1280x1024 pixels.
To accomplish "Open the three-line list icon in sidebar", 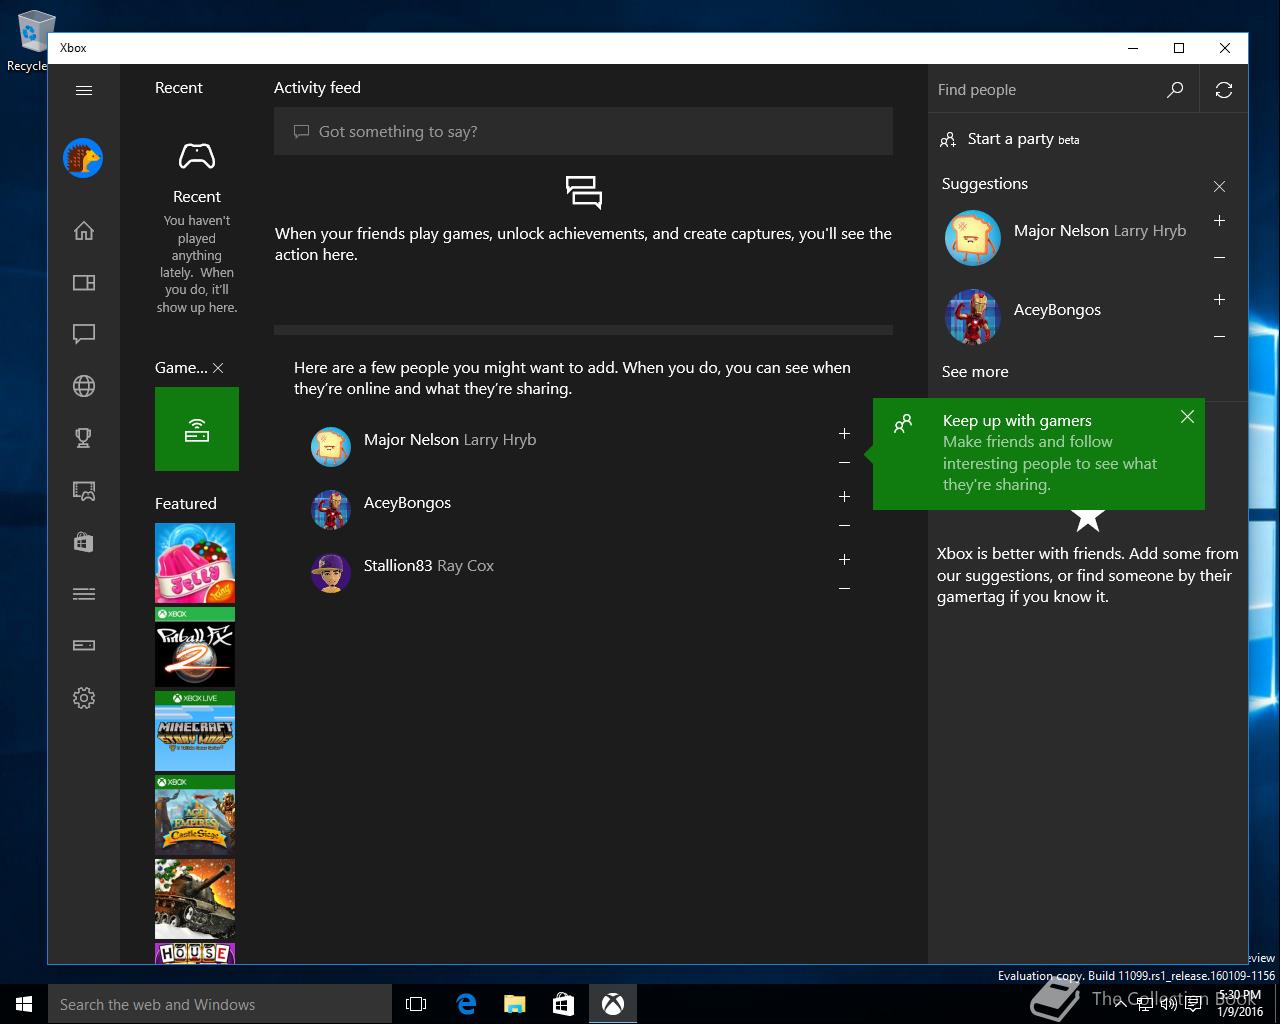I will tap(84, 594).
